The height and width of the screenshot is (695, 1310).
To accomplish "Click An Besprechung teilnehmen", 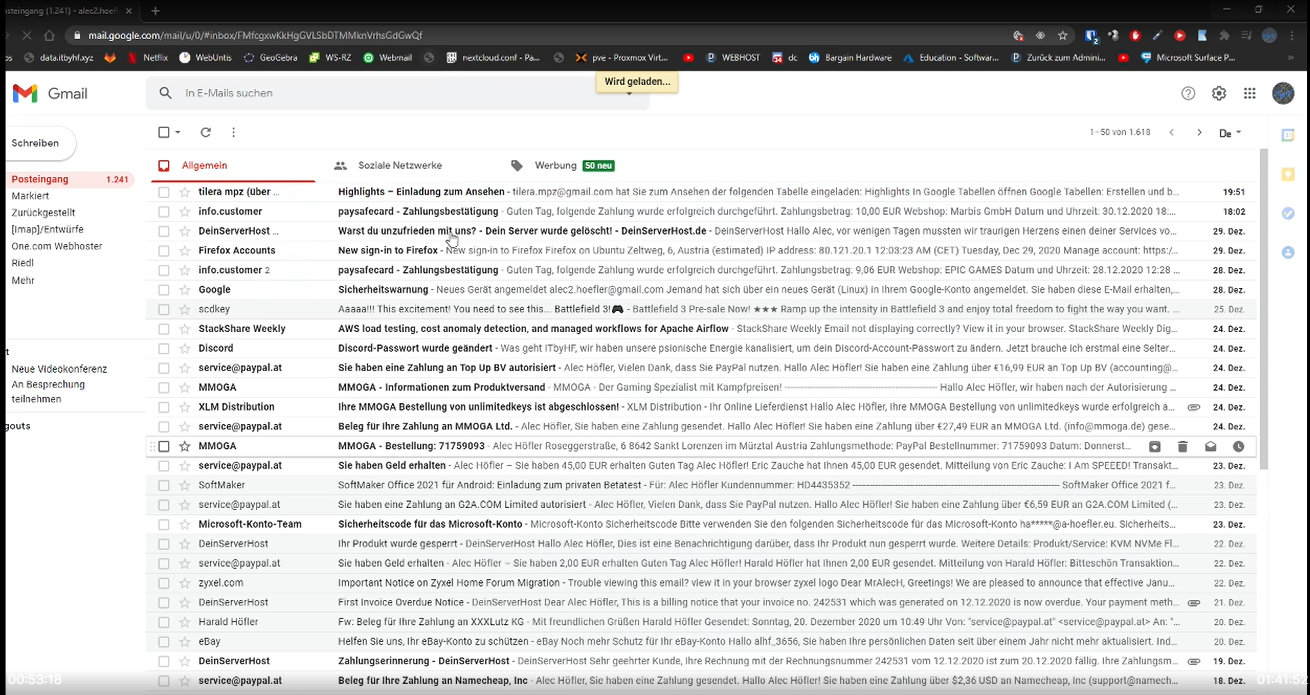I will tap(48, 391).
